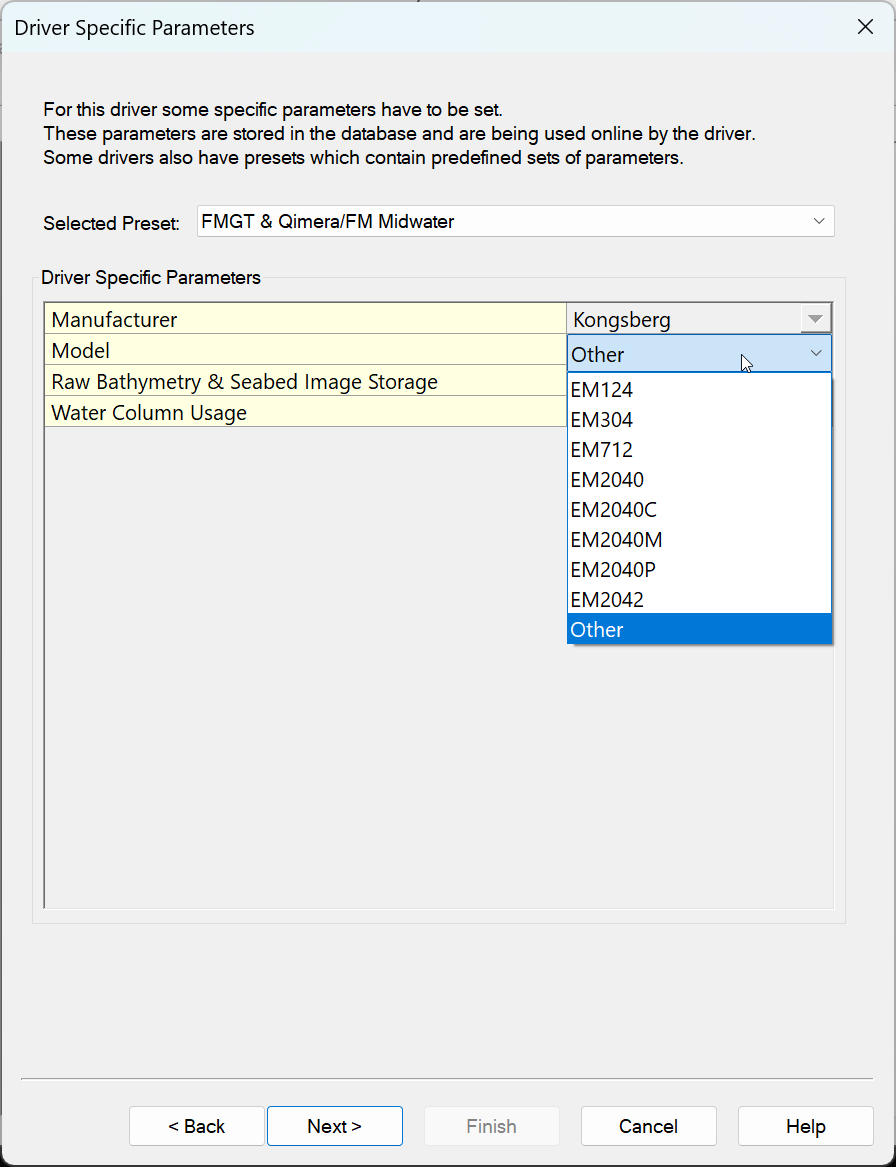Expand the Manufacturer Kongsberg dropdown arrow
896x1167 pixels.
click(815, 320)
